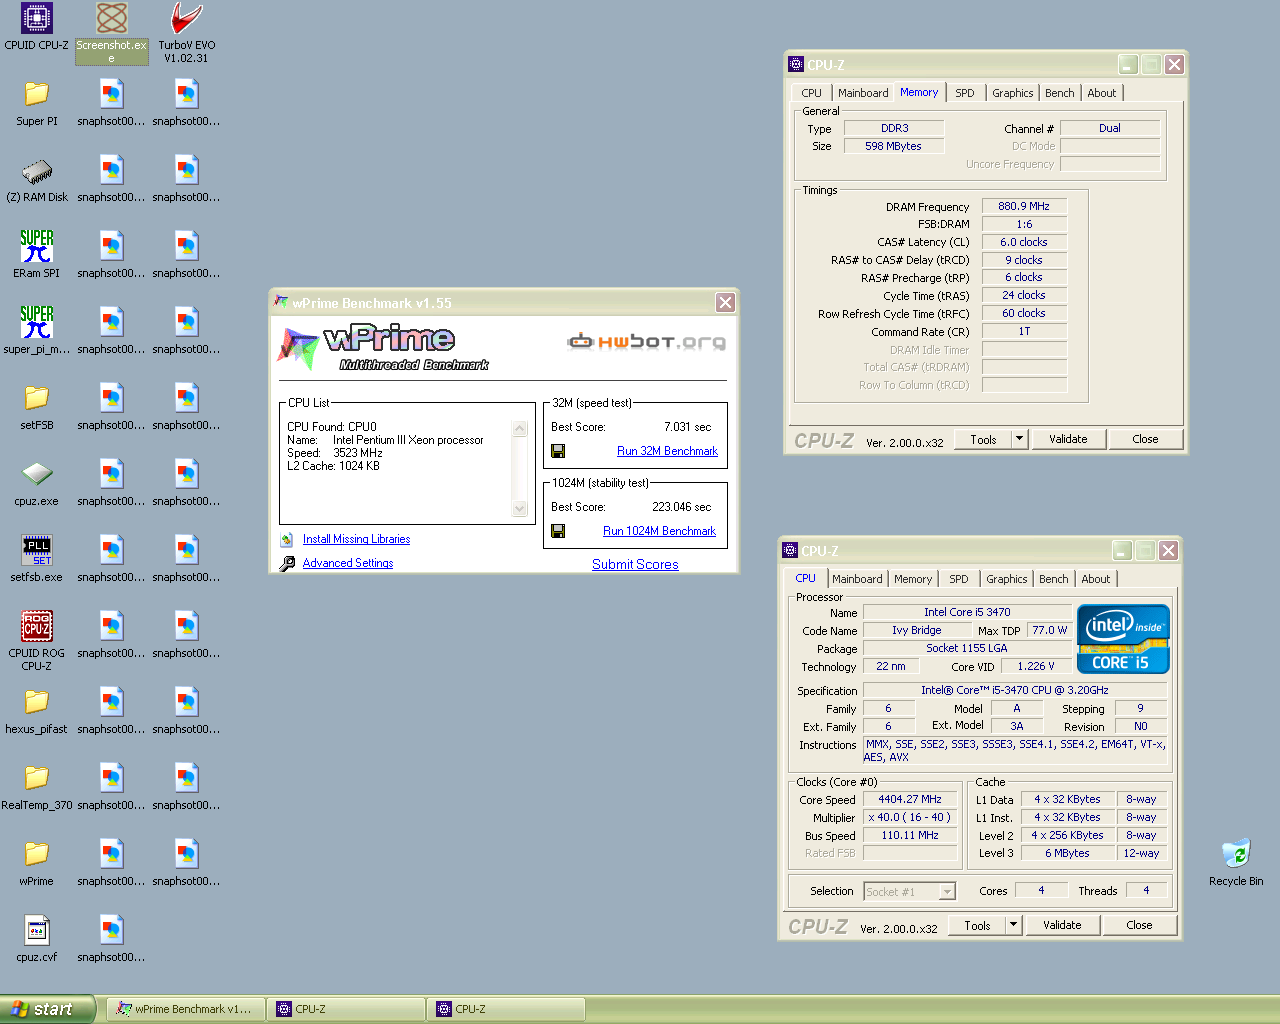Screen dimensions: 1280x1024
Task: Open the cpuz.exe desktop icon
Action: [x=37, y=483]
